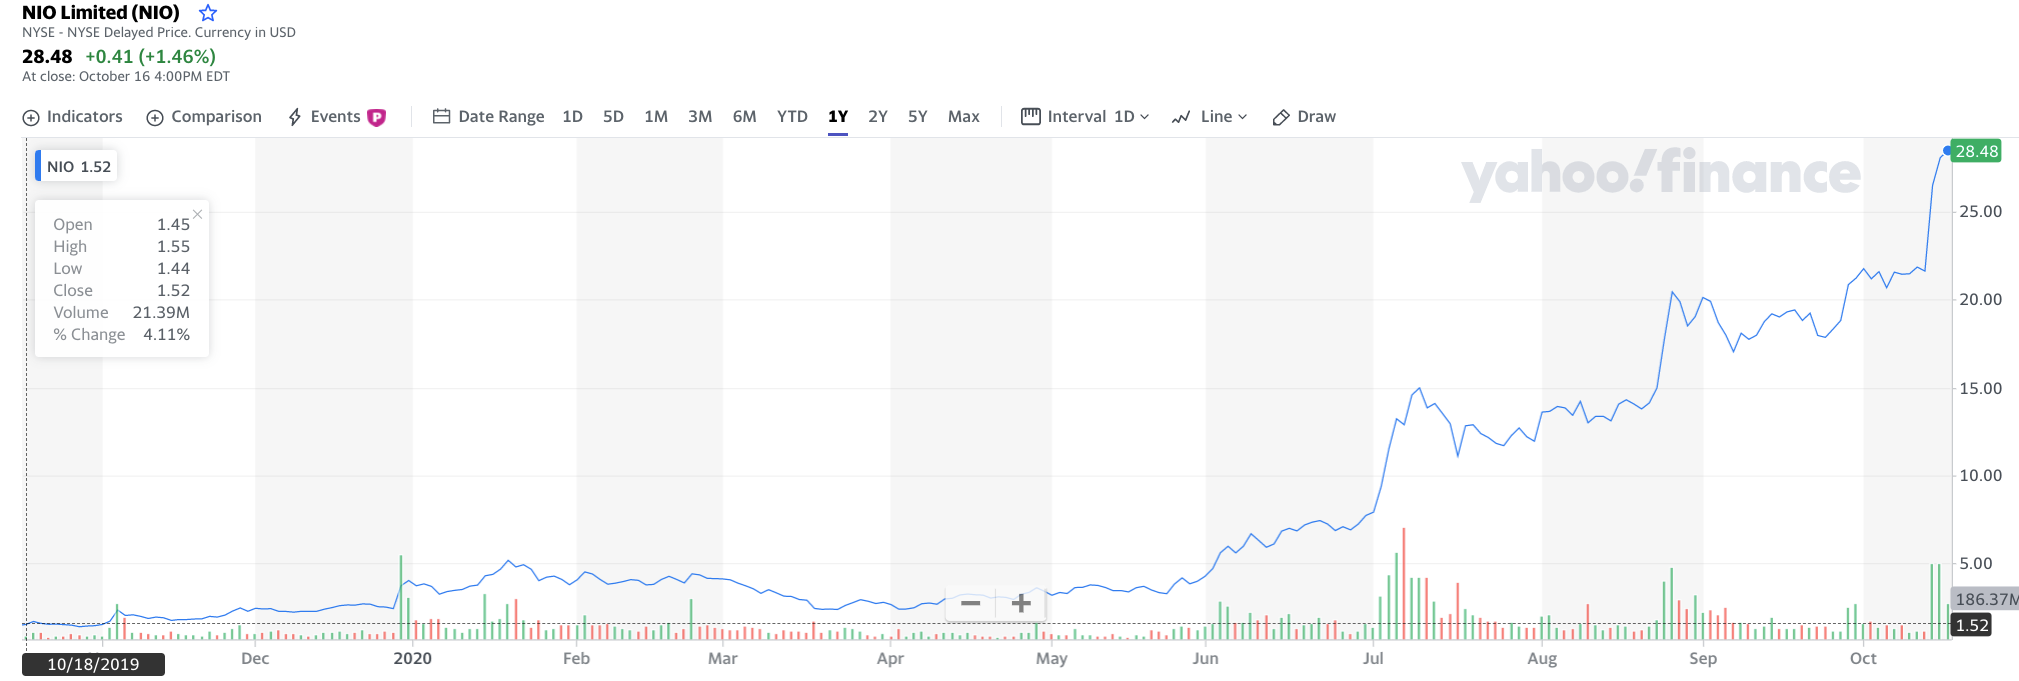
Task: Open the Events menu
Action: pos(324,117)
